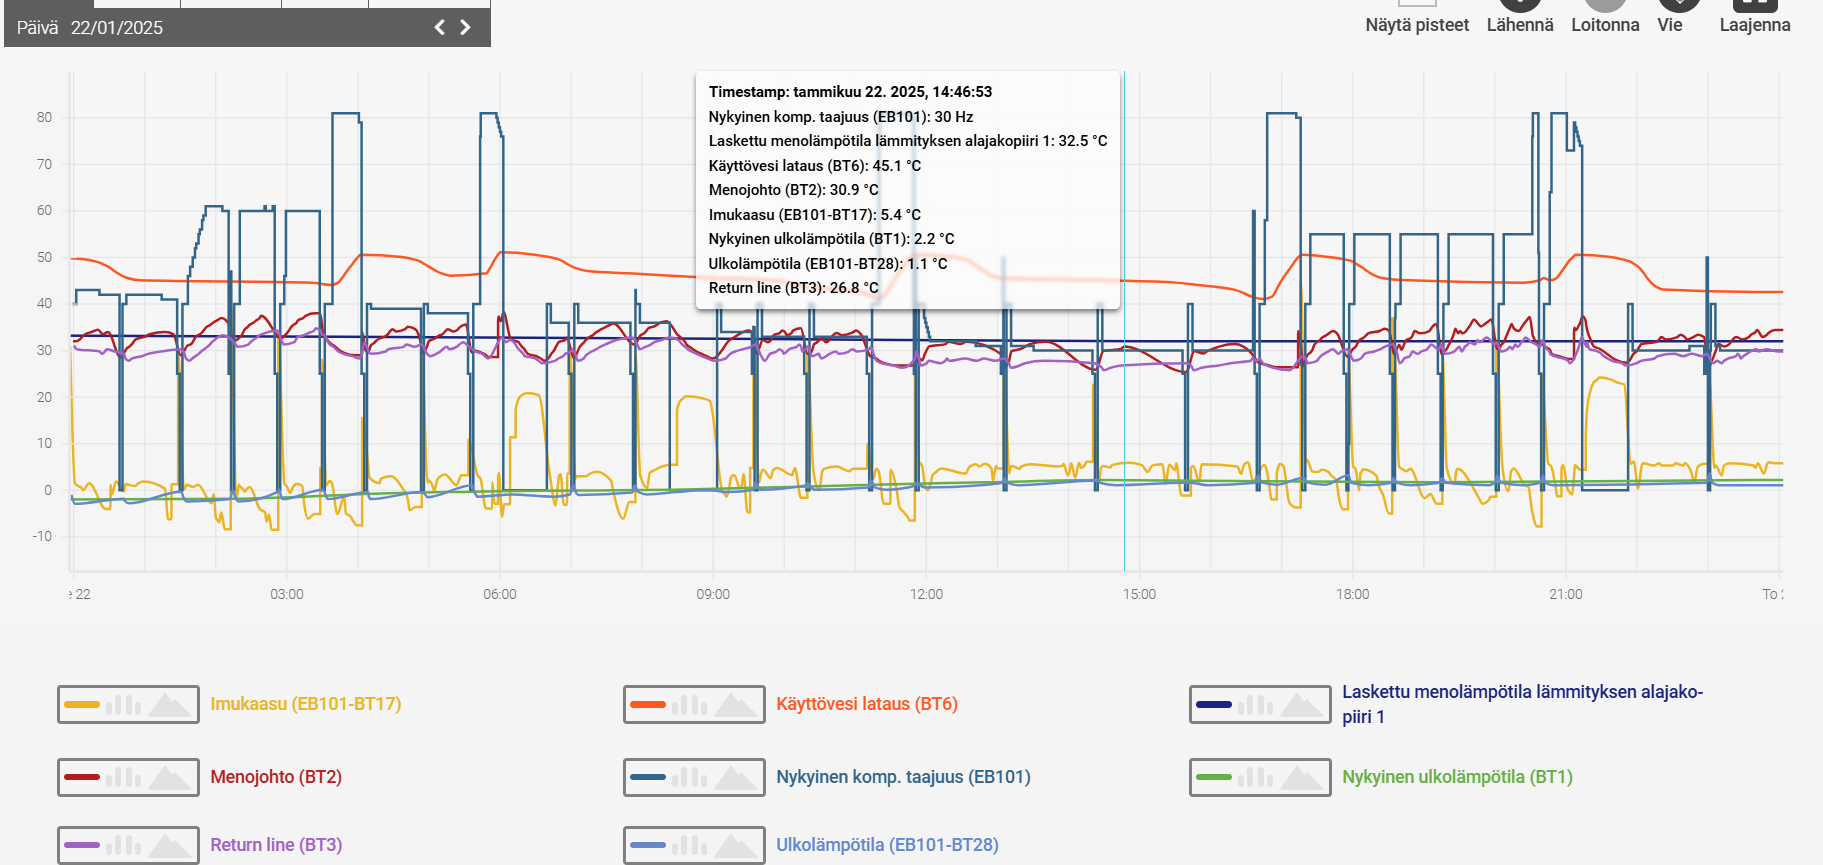1823x865 pixels.
Task: Select area chart style for Ulkolämpötila (EB101-BT28)
Action: 735,845
